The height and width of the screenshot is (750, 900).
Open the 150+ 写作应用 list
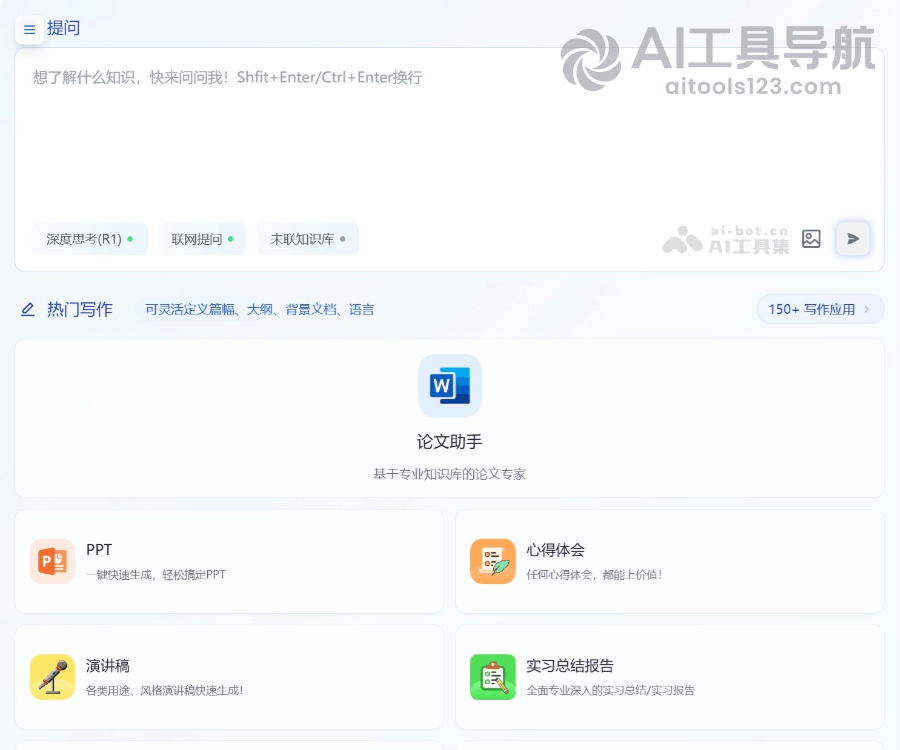point(820,309)
